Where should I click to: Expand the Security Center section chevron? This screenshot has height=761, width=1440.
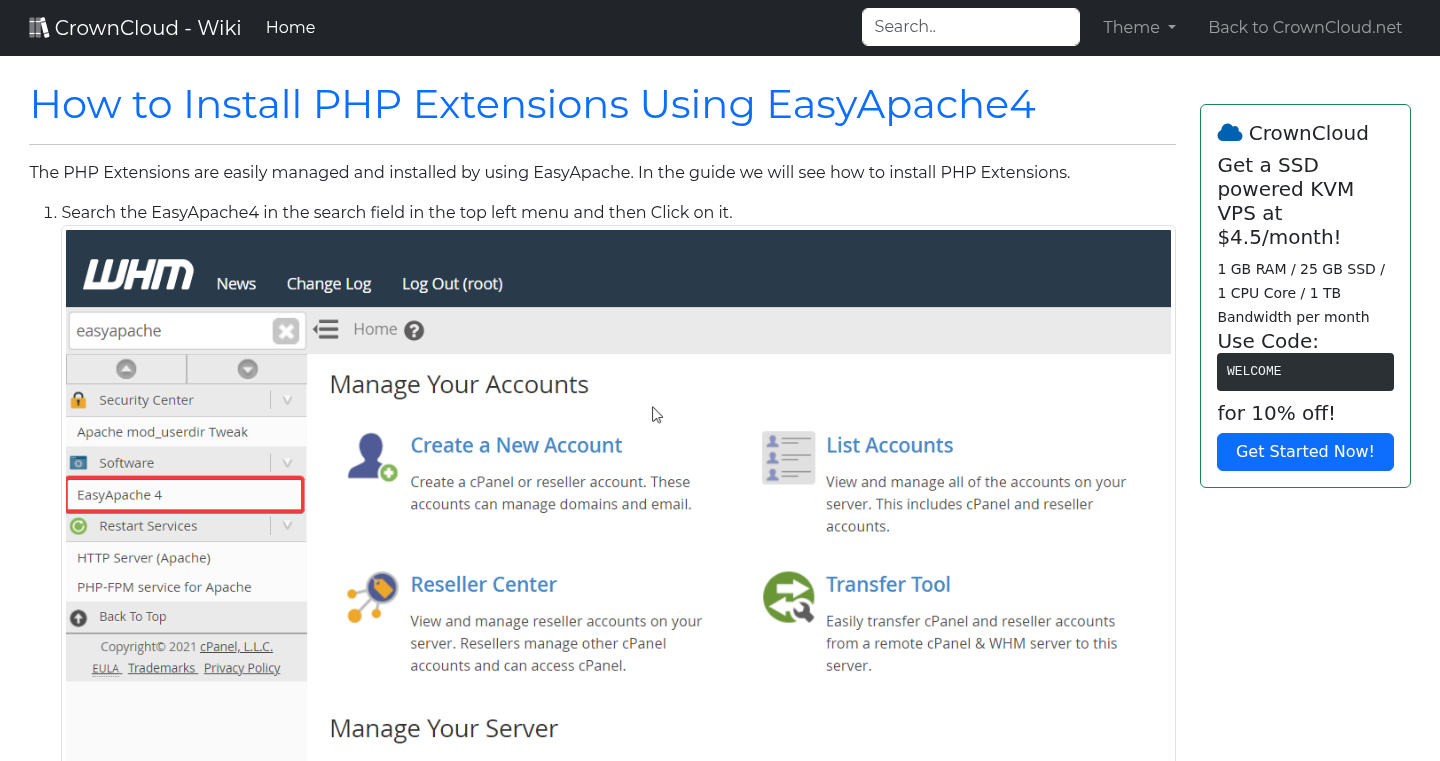point(287,399)
